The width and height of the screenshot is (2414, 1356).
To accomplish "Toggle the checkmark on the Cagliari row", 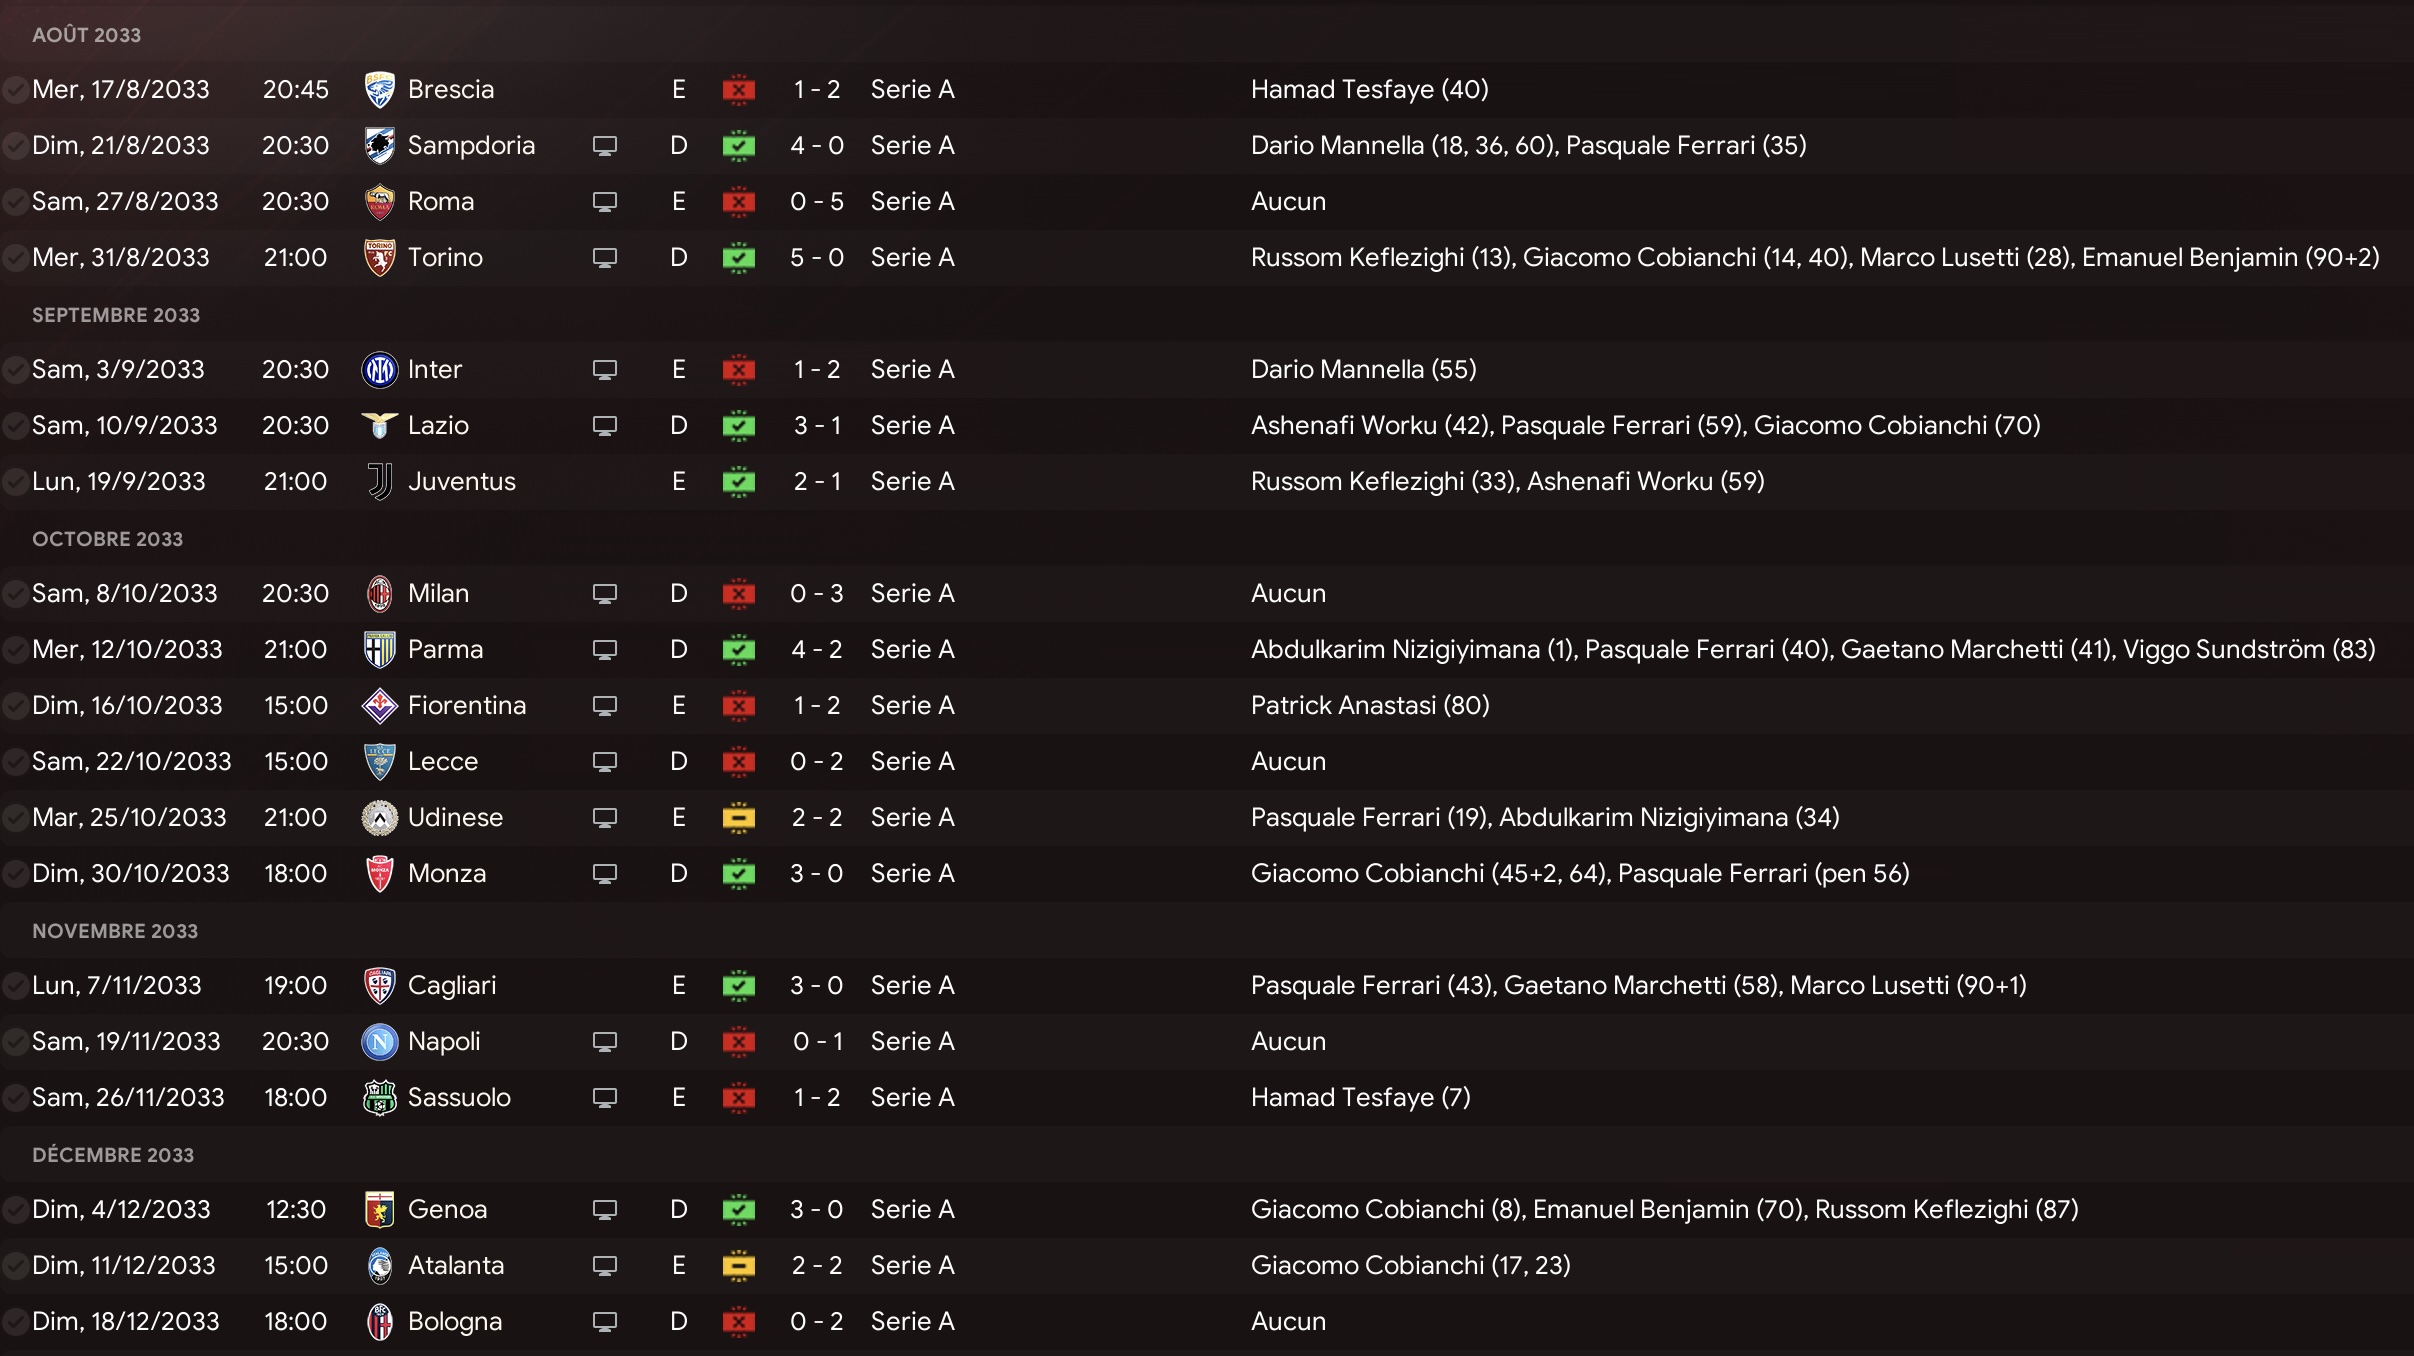I will click(14, 986).
